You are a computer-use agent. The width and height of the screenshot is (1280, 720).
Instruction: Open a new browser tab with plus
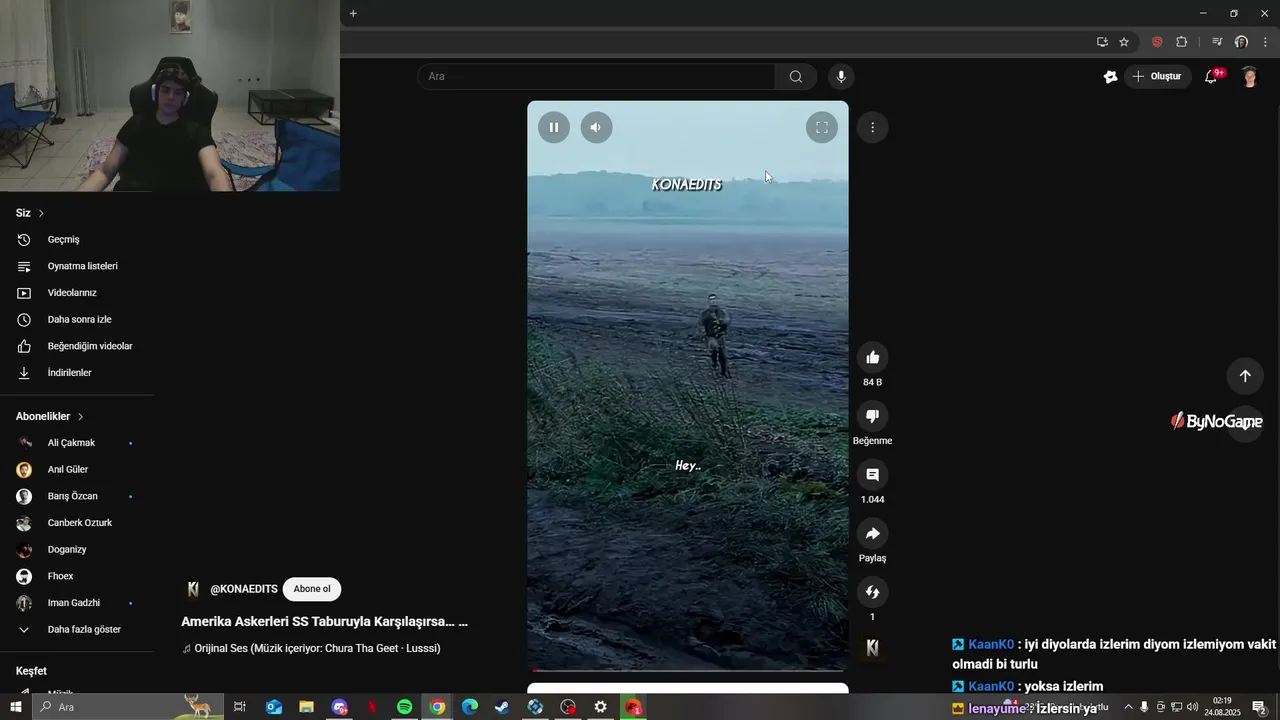[353, 13]
